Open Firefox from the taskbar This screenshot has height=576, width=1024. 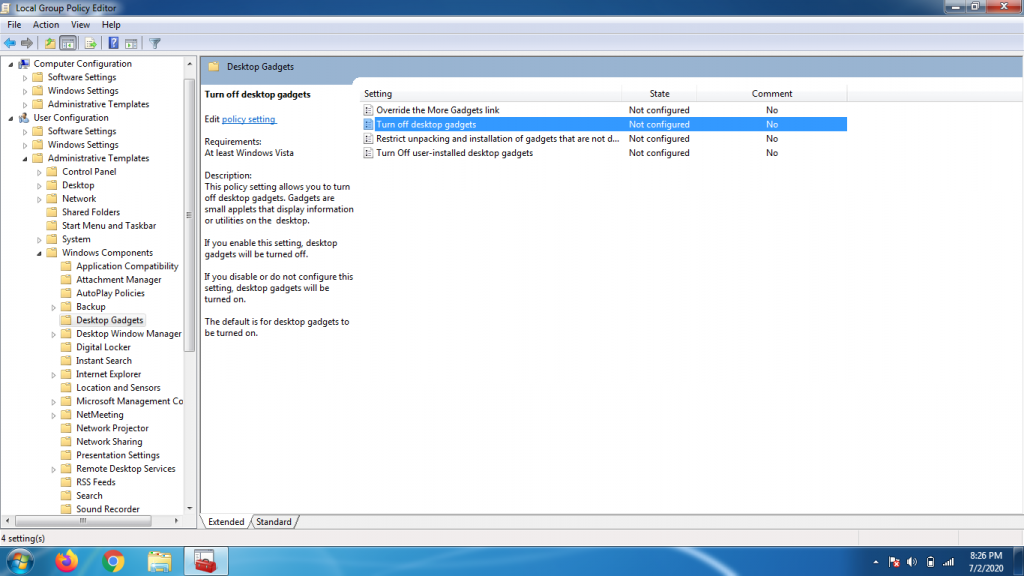tap(66, 561)
